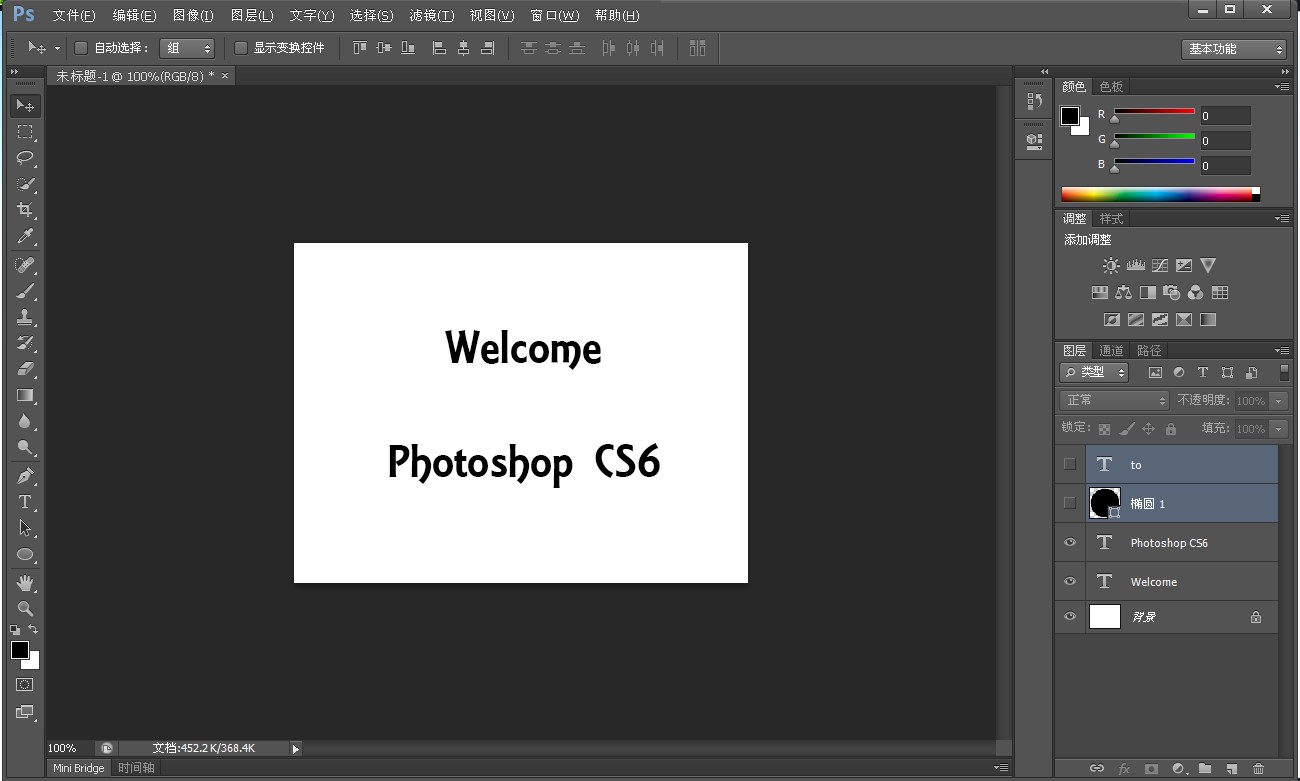Select the Pen tool
This screenshot has width=1300, height=781.
tap(25, 475)
